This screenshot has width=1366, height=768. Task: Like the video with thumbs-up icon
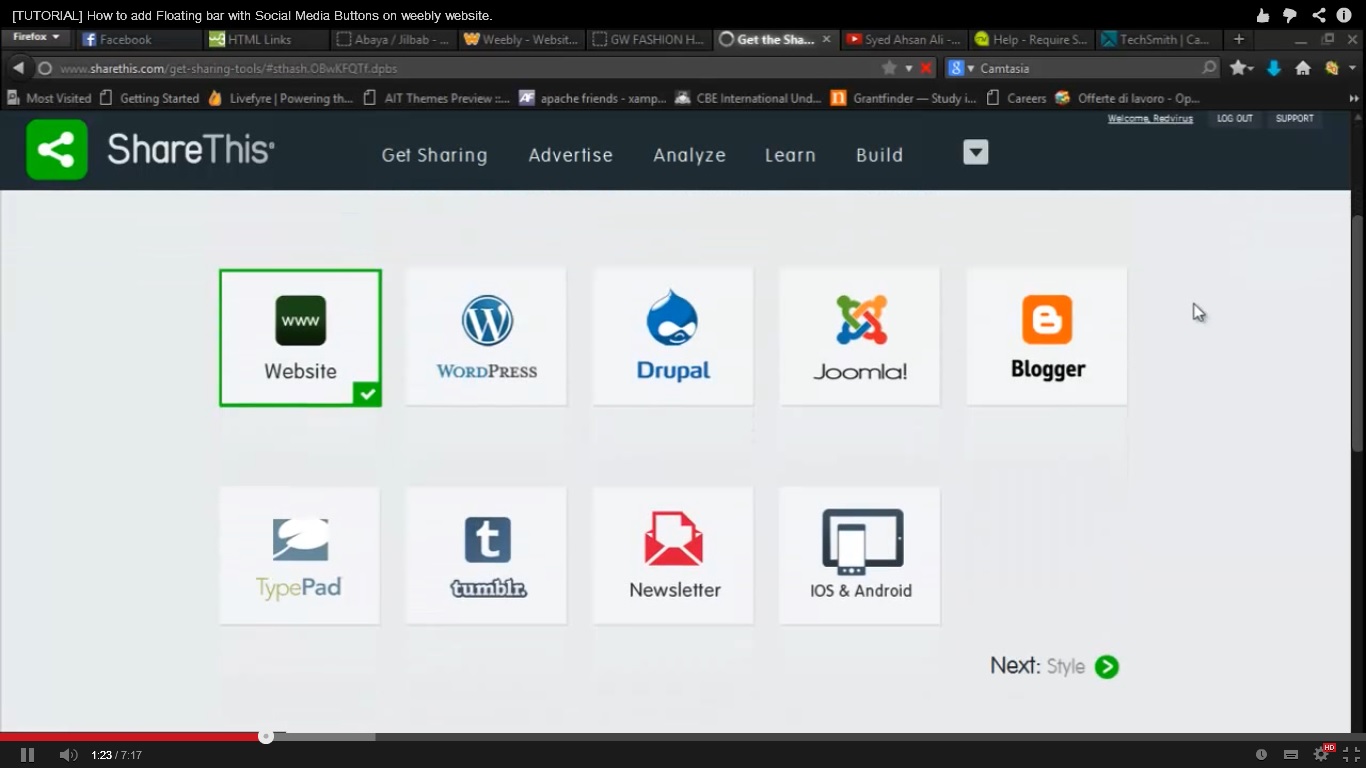pyautogui.click(x=1263, y=15)
